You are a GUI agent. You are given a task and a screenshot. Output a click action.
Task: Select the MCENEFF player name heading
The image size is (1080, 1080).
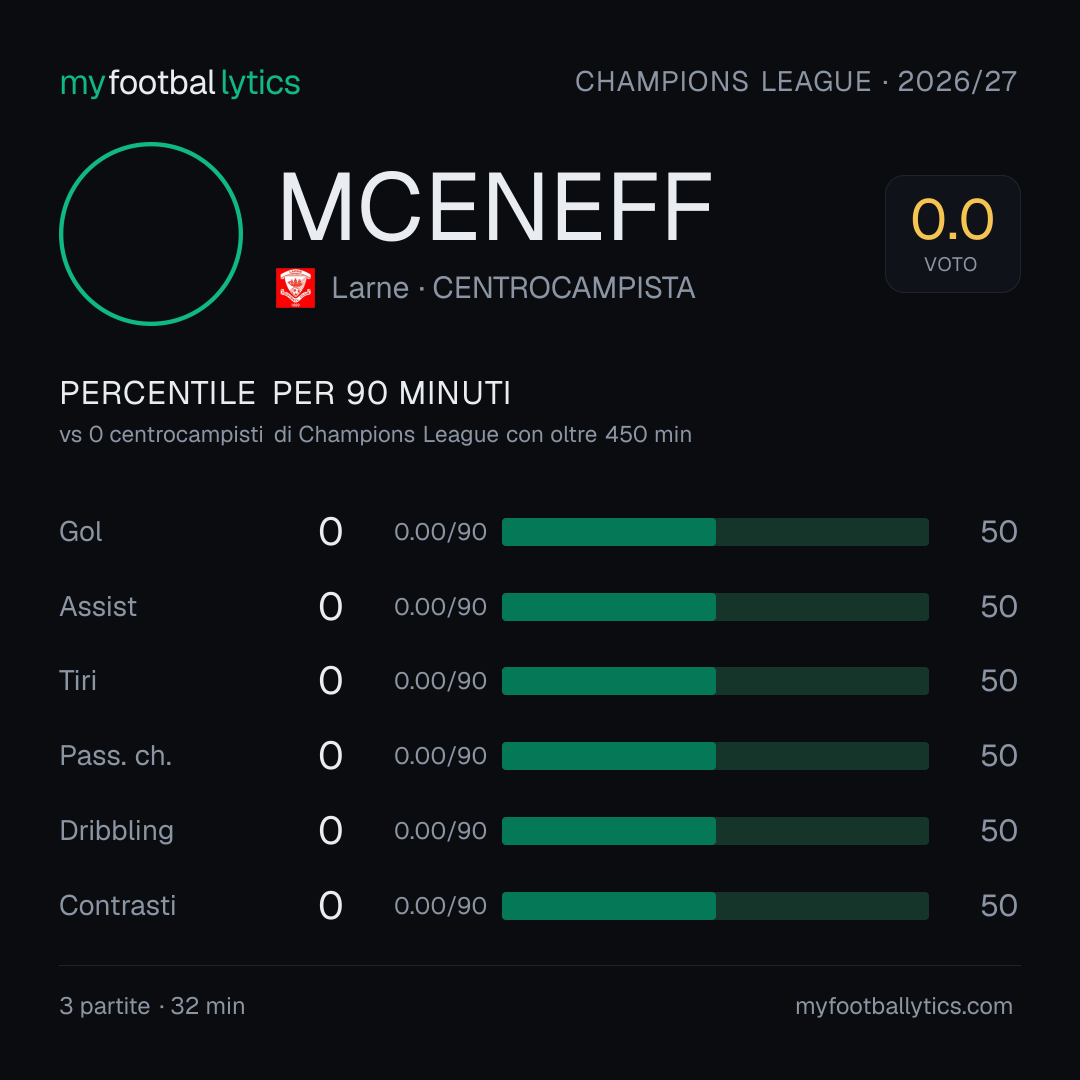tap(495, 207)
